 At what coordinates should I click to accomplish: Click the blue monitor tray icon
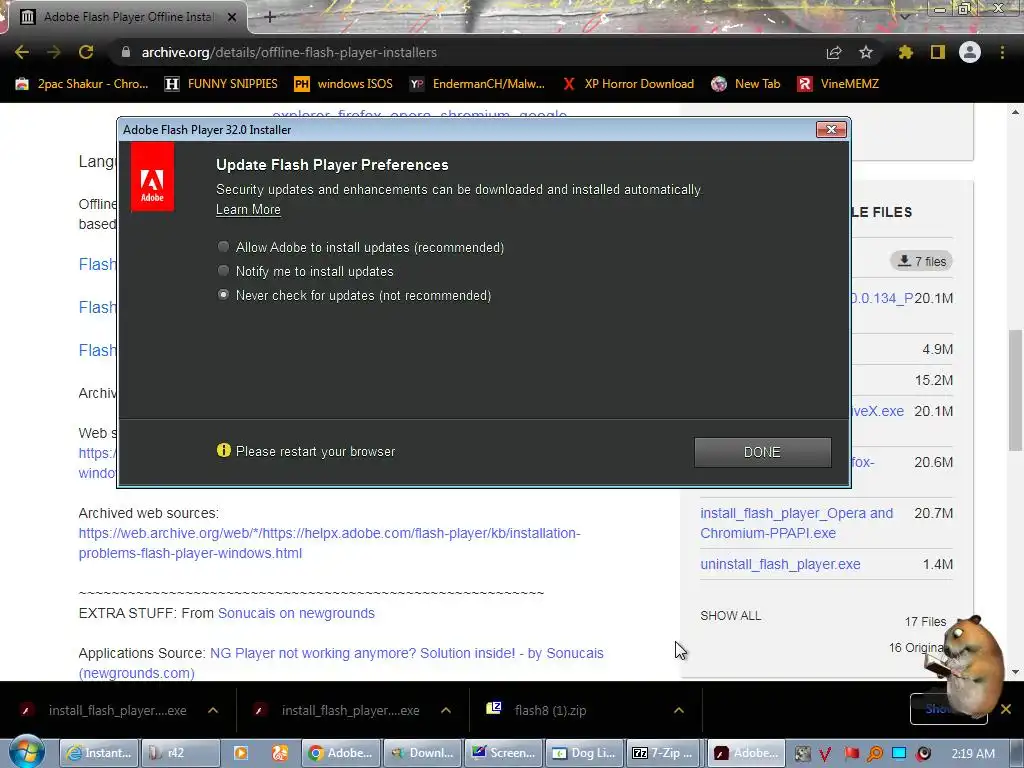click(x=899, y=753)
